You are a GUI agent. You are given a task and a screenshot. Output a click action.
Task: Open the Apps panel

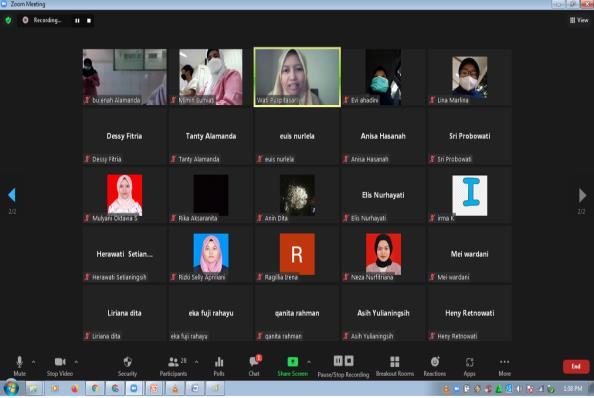click(469, 366)
